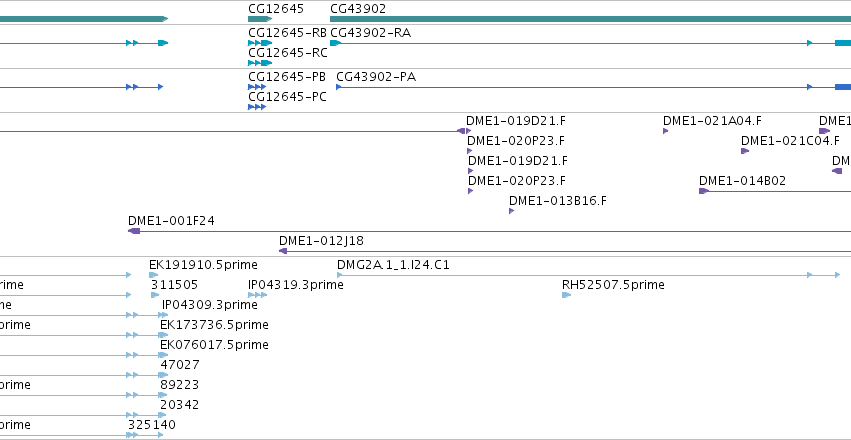The image size is (851, 440).
Task: Select the DME1-012J18 purple feature line
Action: (565, 251)
